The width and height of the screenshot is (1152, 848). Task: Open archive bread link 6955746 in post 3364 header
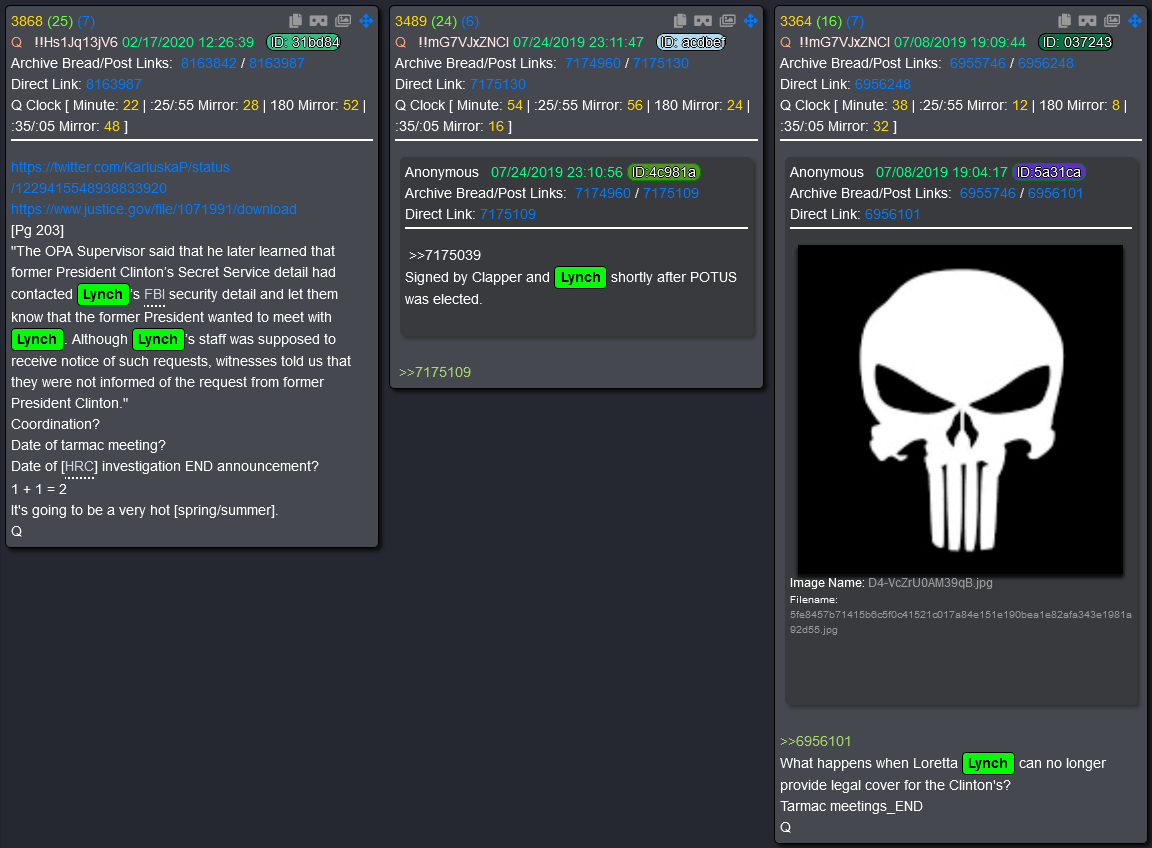pyautogui.click(x=978, y=63)
